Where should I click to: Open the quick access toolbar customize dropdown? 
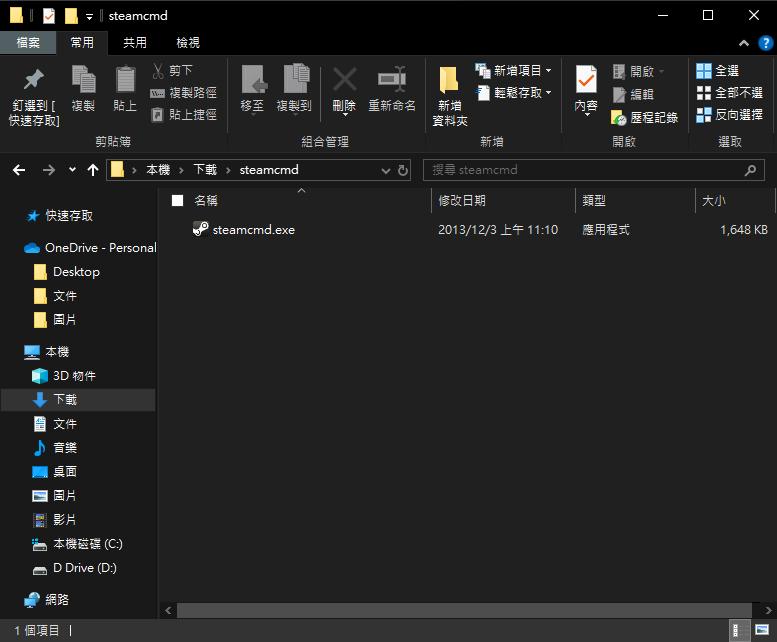pos(89,17)
